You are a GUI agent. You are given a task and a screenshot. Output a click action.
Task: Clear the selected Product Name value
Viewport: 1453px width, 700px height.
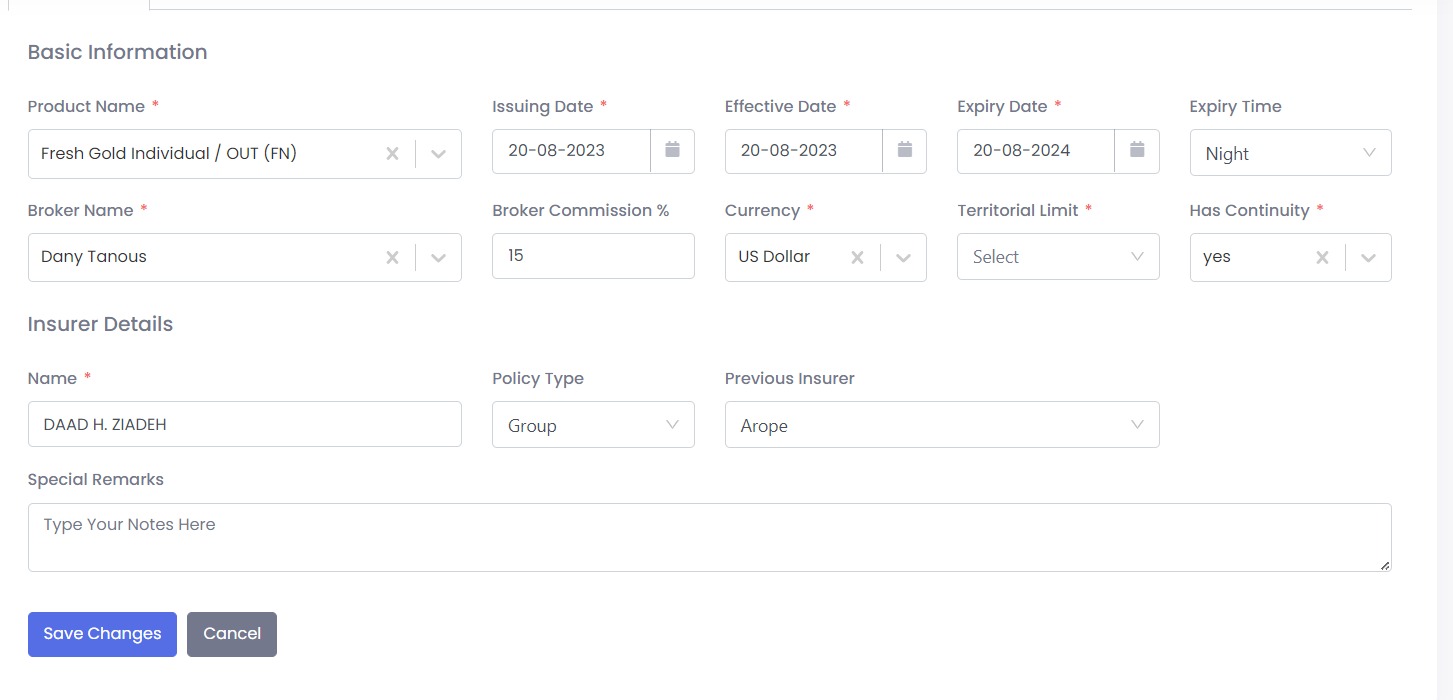[392, 154]
